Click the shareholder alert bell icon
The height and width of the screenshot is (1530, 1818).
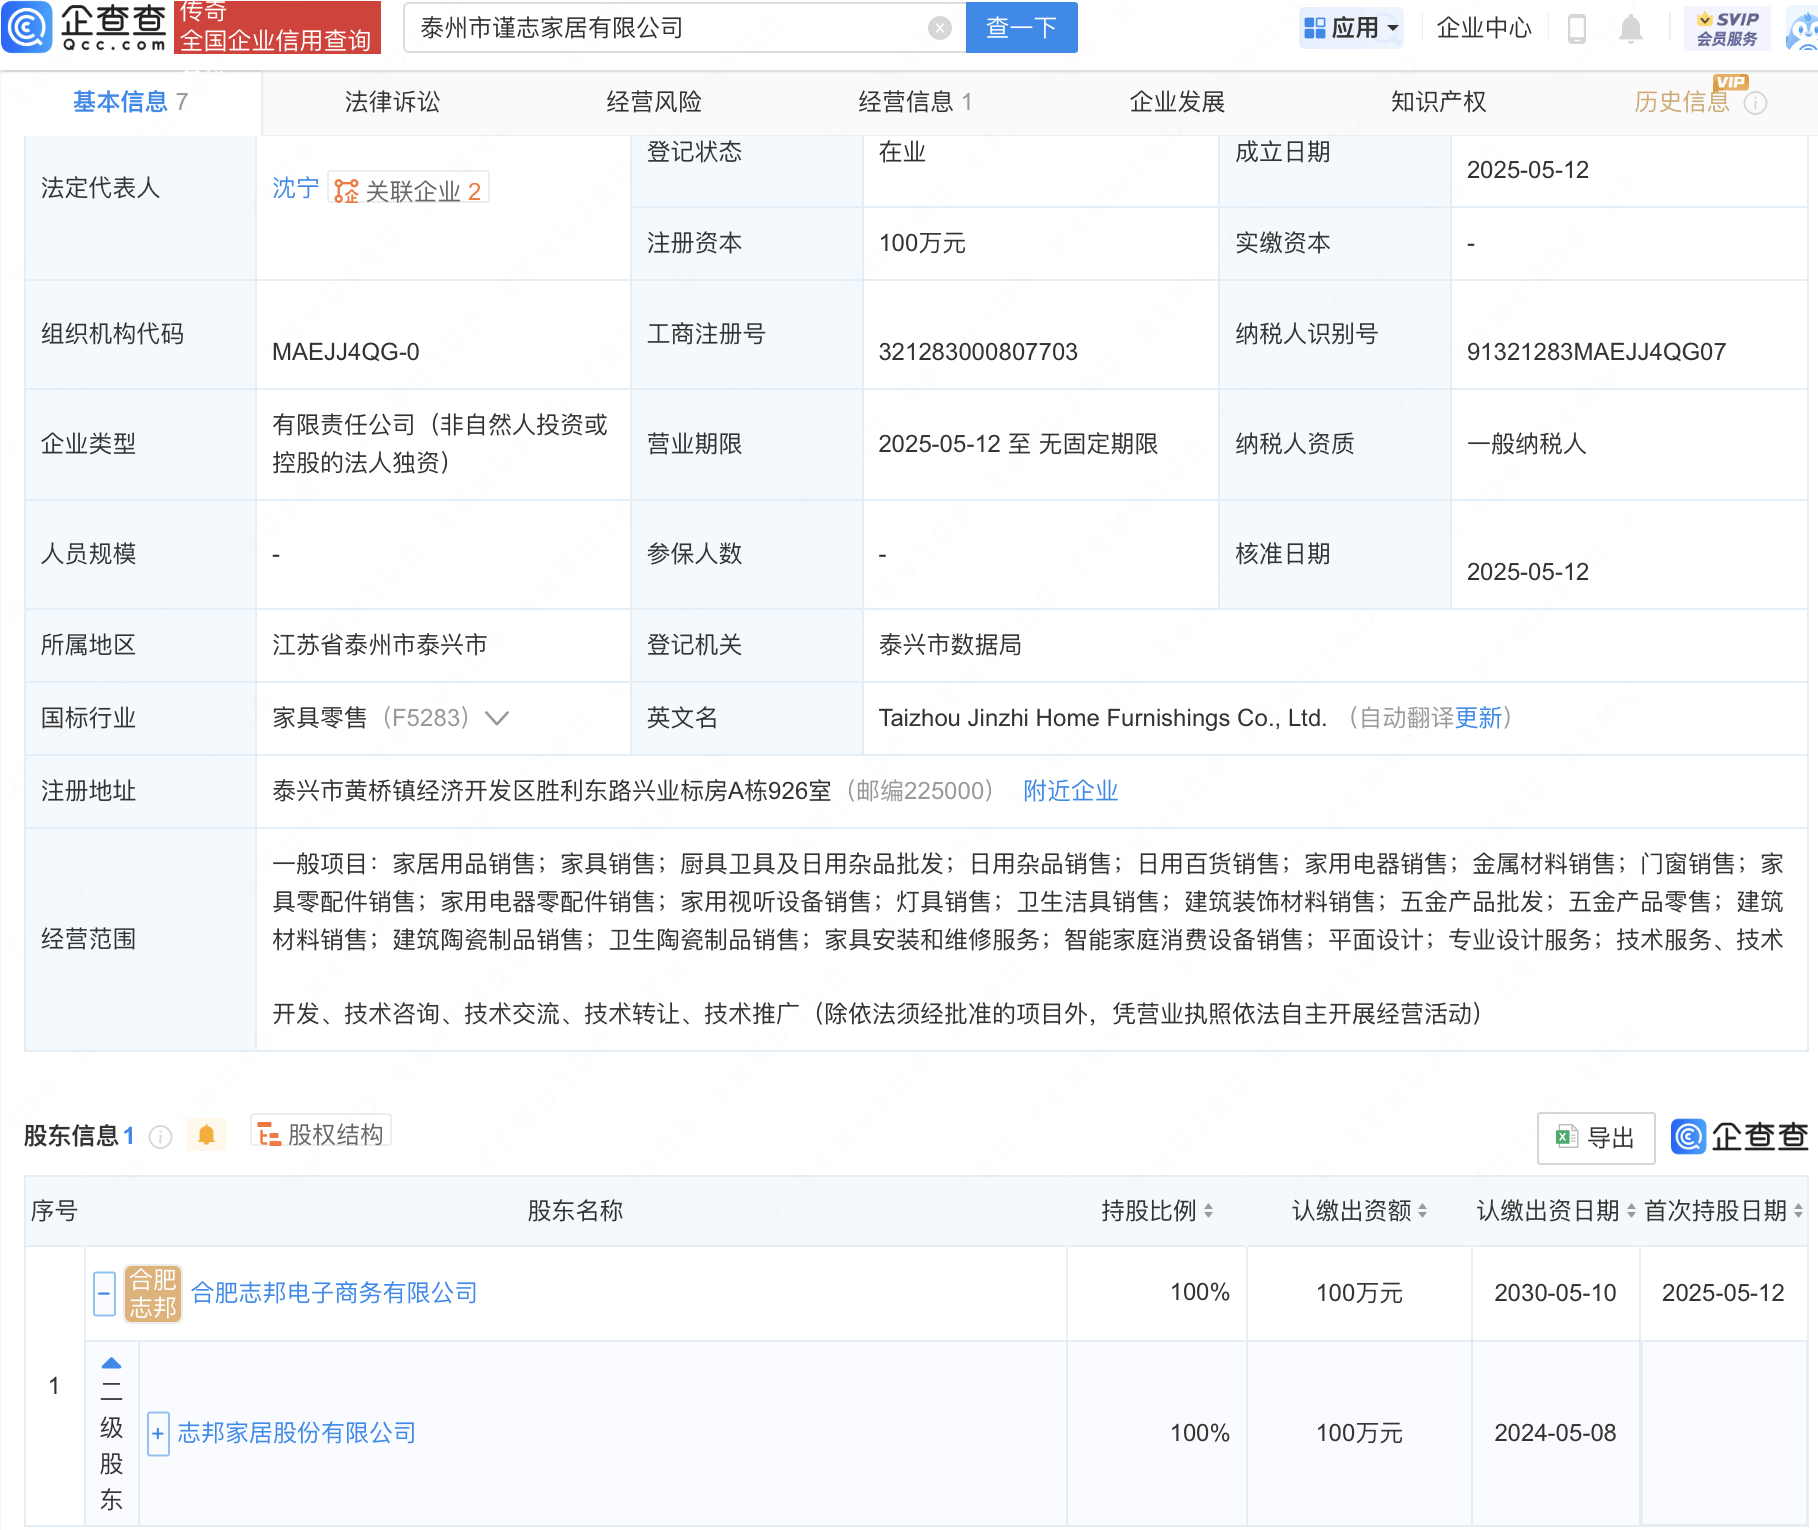pyautogui.click(x=206, y=1135)
